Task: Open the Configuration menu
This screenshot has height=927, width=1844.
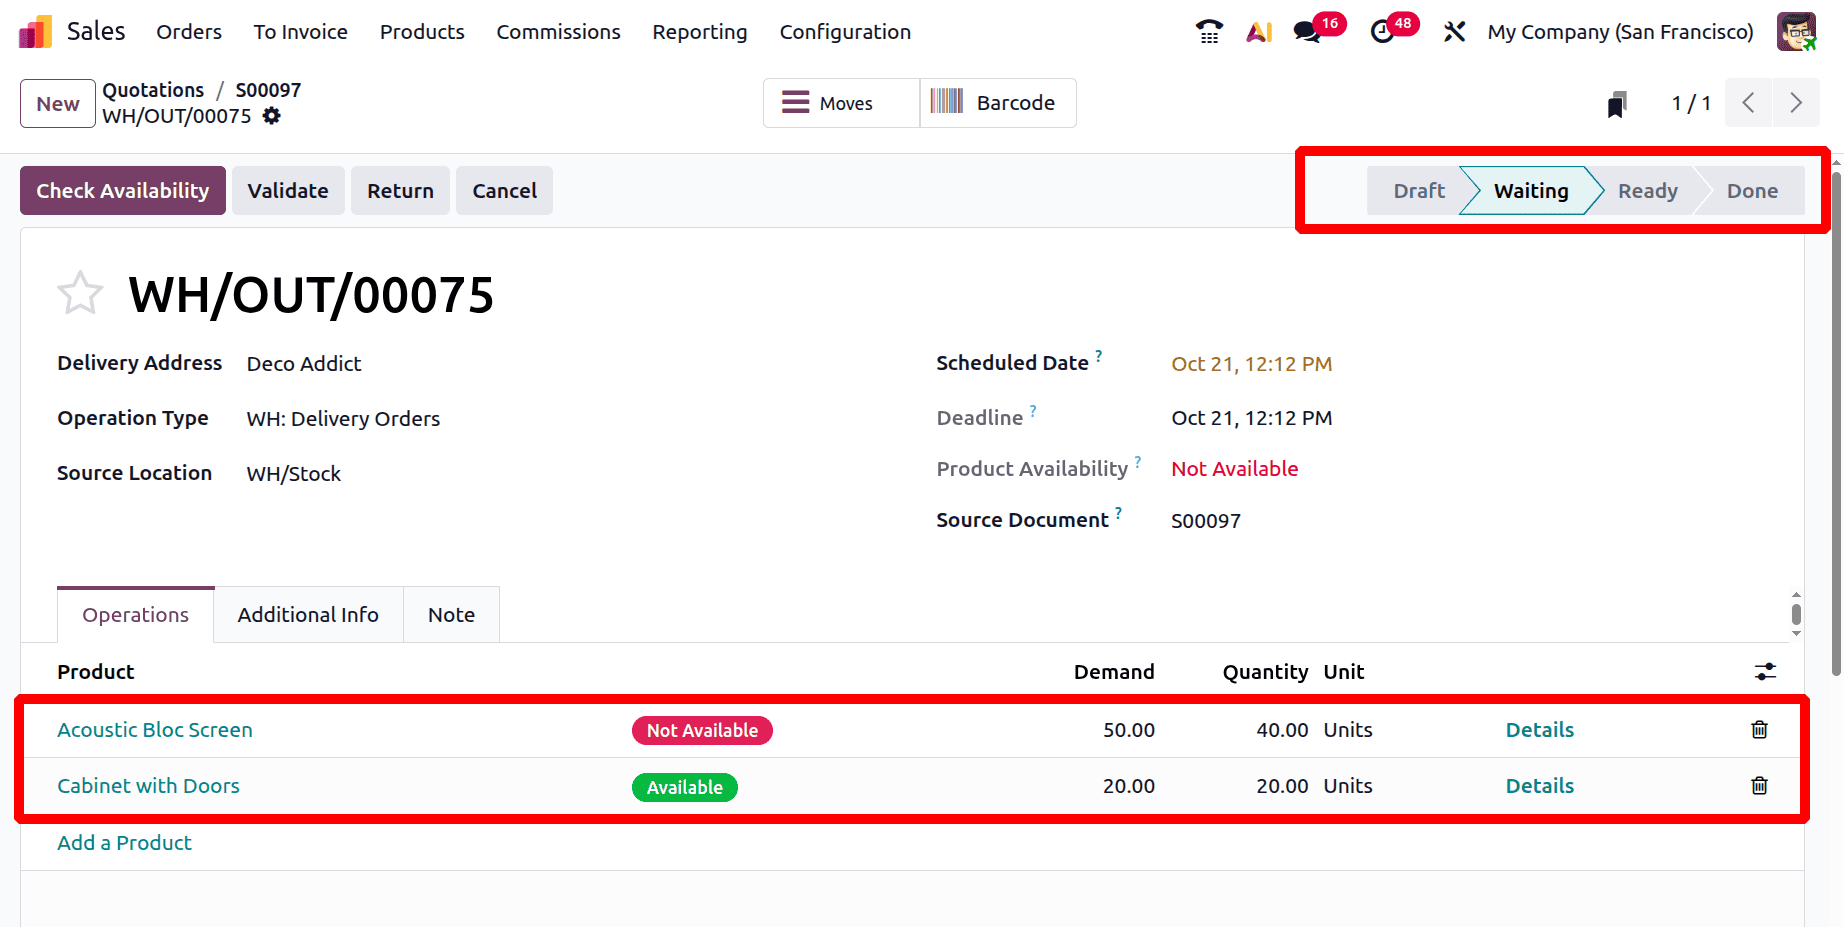Action: point(845,32)
